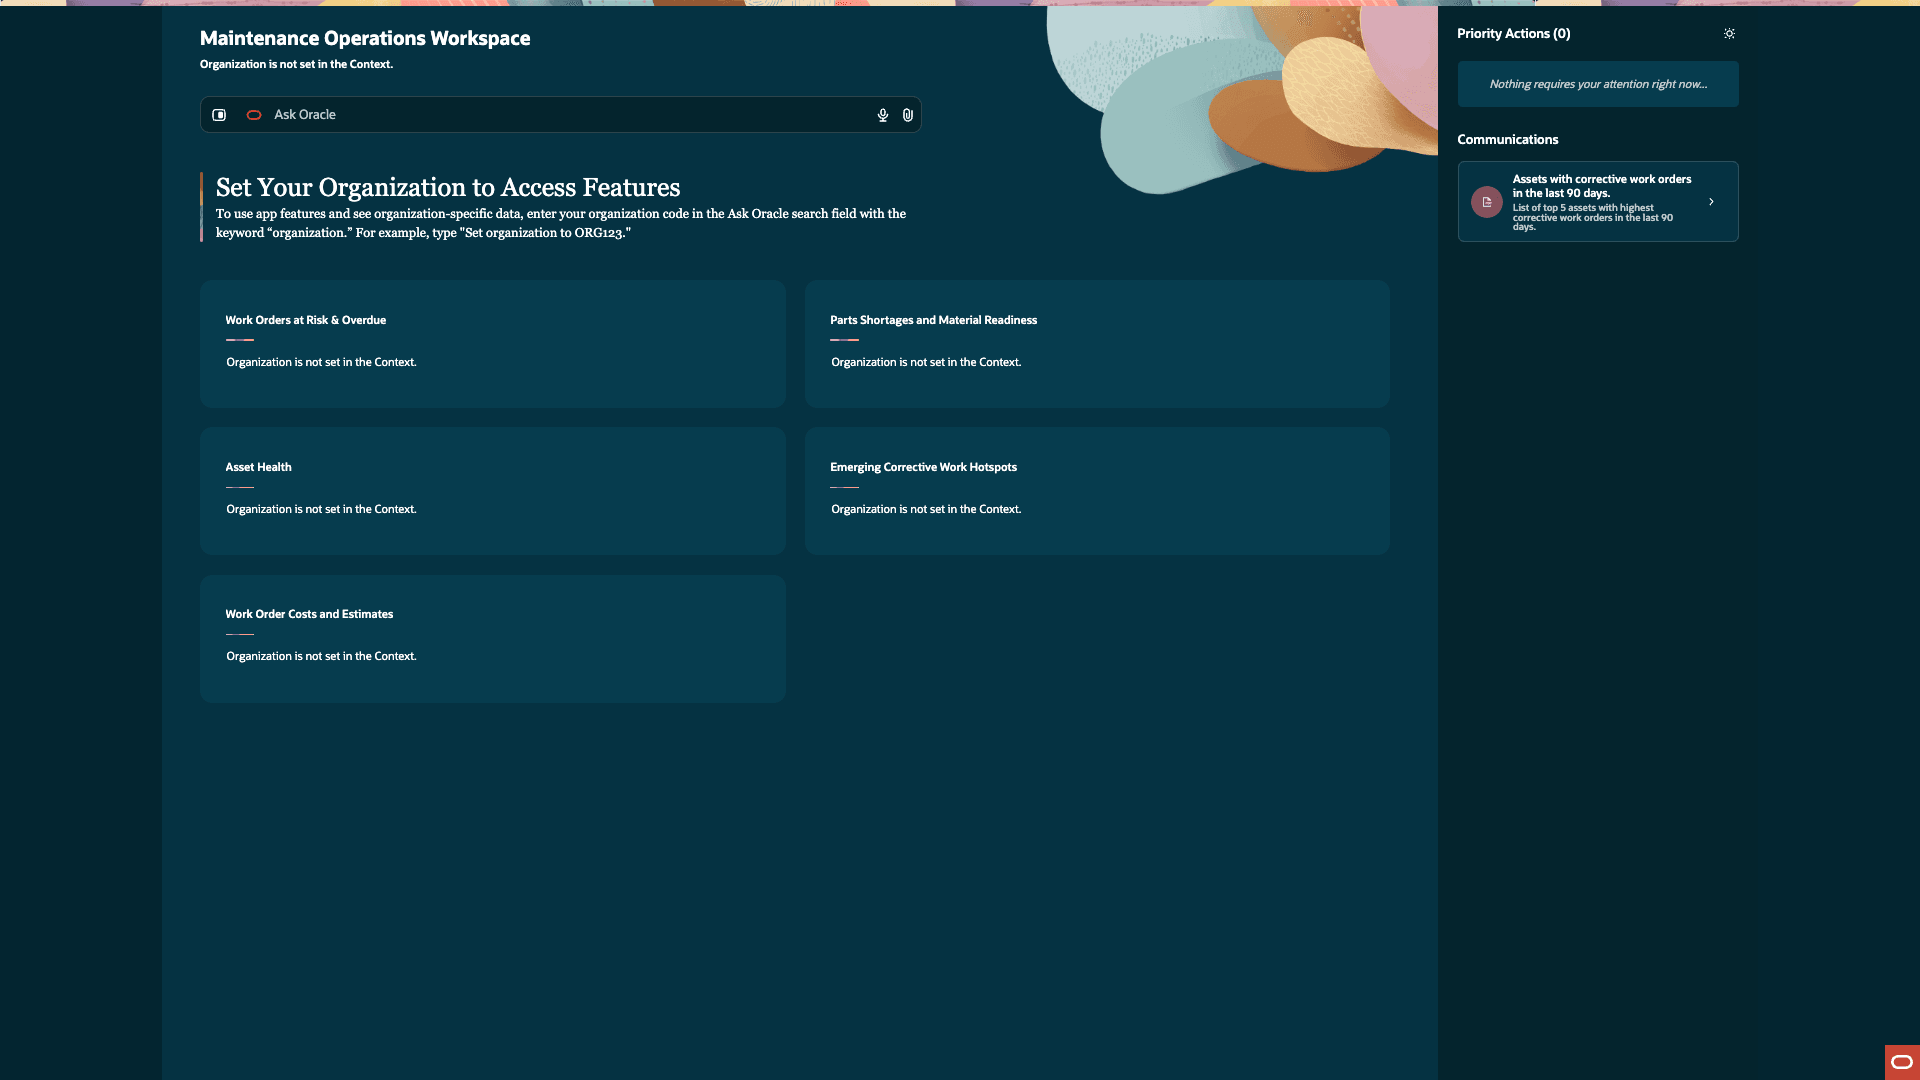Click 'Set Your Organization to Access Features' heading
The image size is (1920, 1080).
(x=448, y=188)
